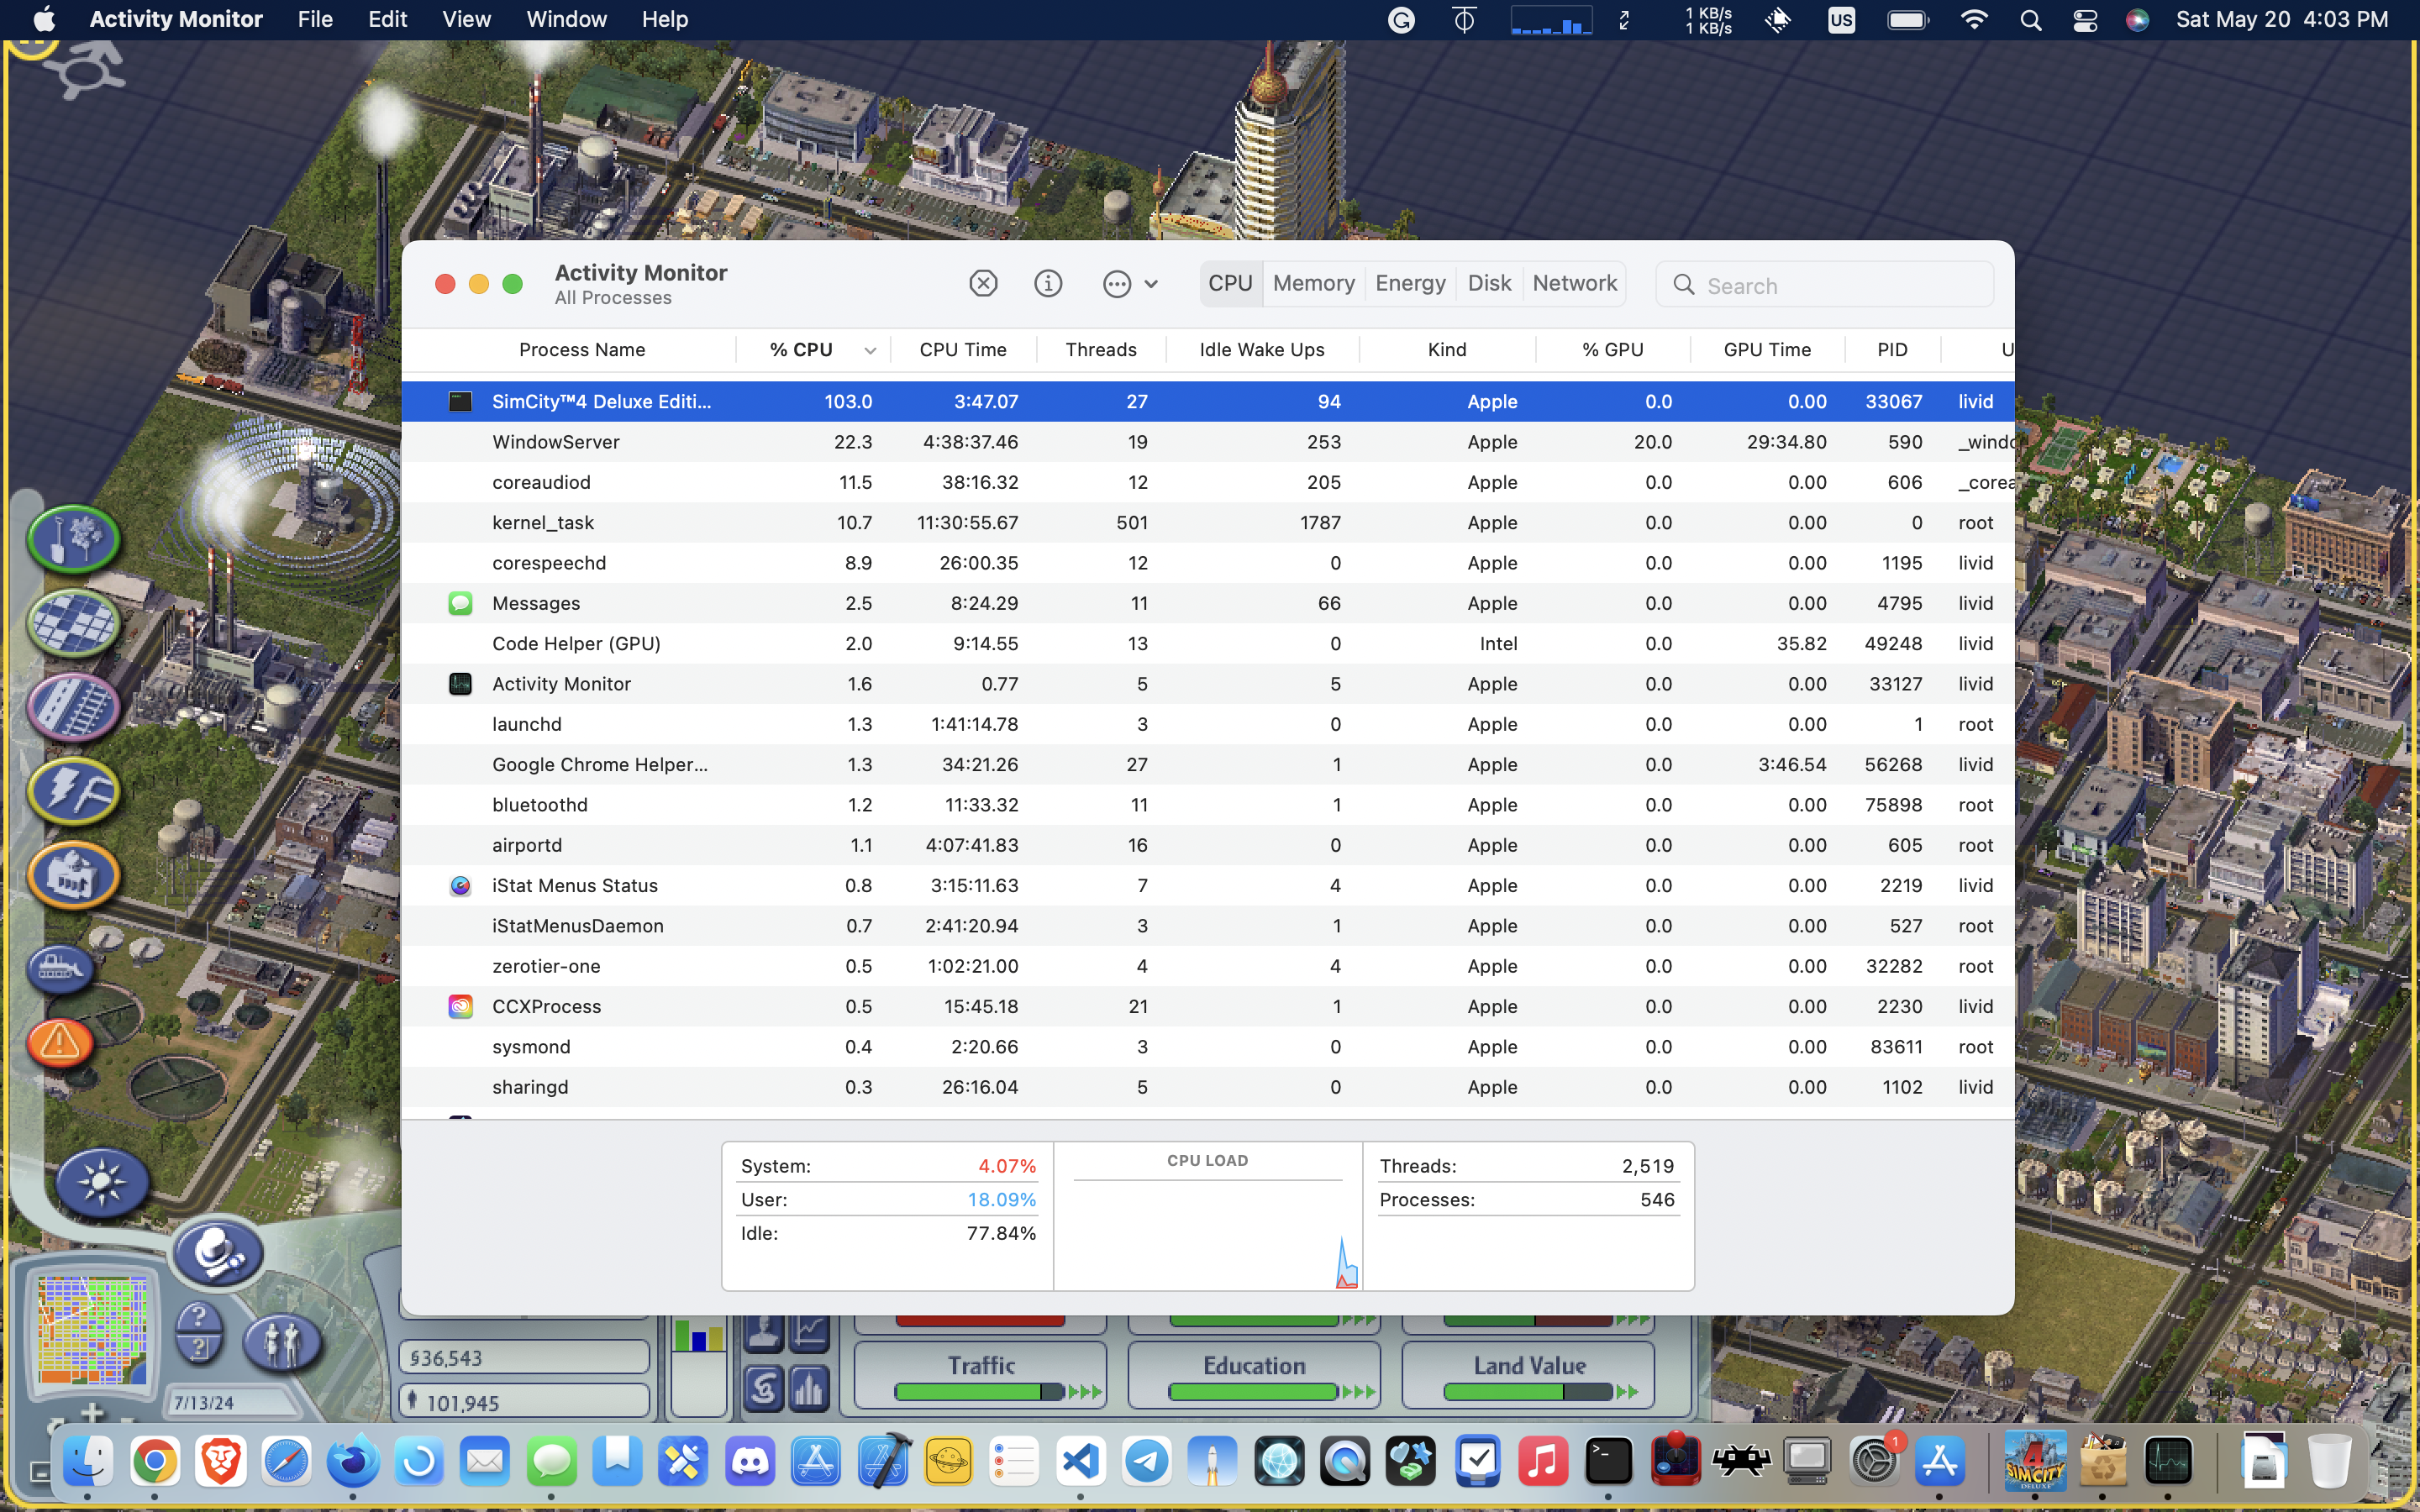Open the File menu

click(315, 19)
